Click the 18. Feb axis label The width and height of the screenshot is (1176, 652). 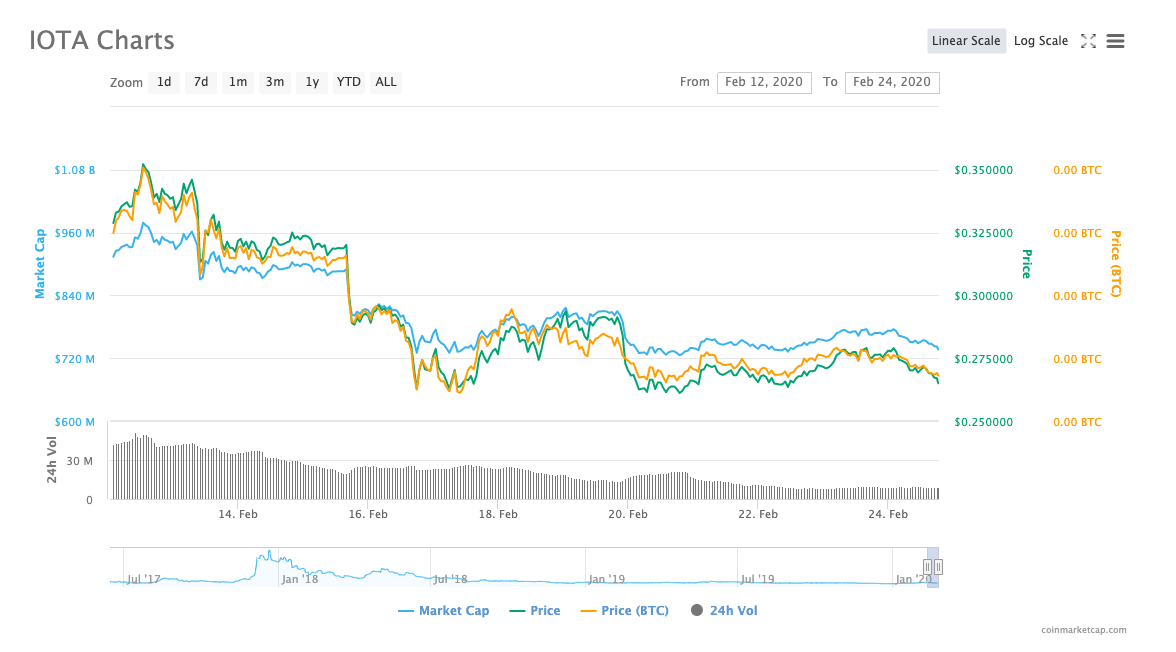click(498, 515)
